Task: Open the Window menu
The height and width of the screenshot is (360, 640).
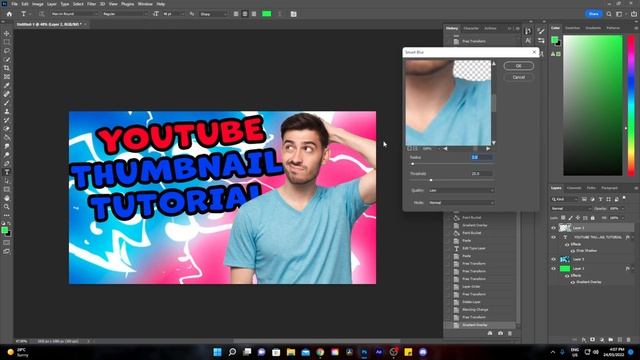Action: pos(145,4)
